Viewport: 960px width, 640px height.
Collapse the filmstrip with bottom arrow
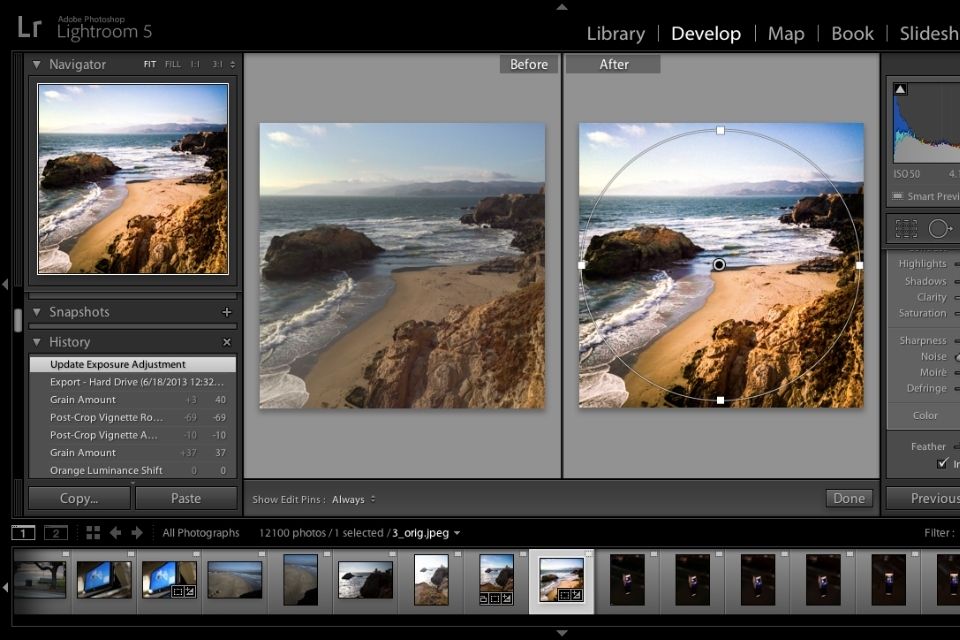click(561, 633)
